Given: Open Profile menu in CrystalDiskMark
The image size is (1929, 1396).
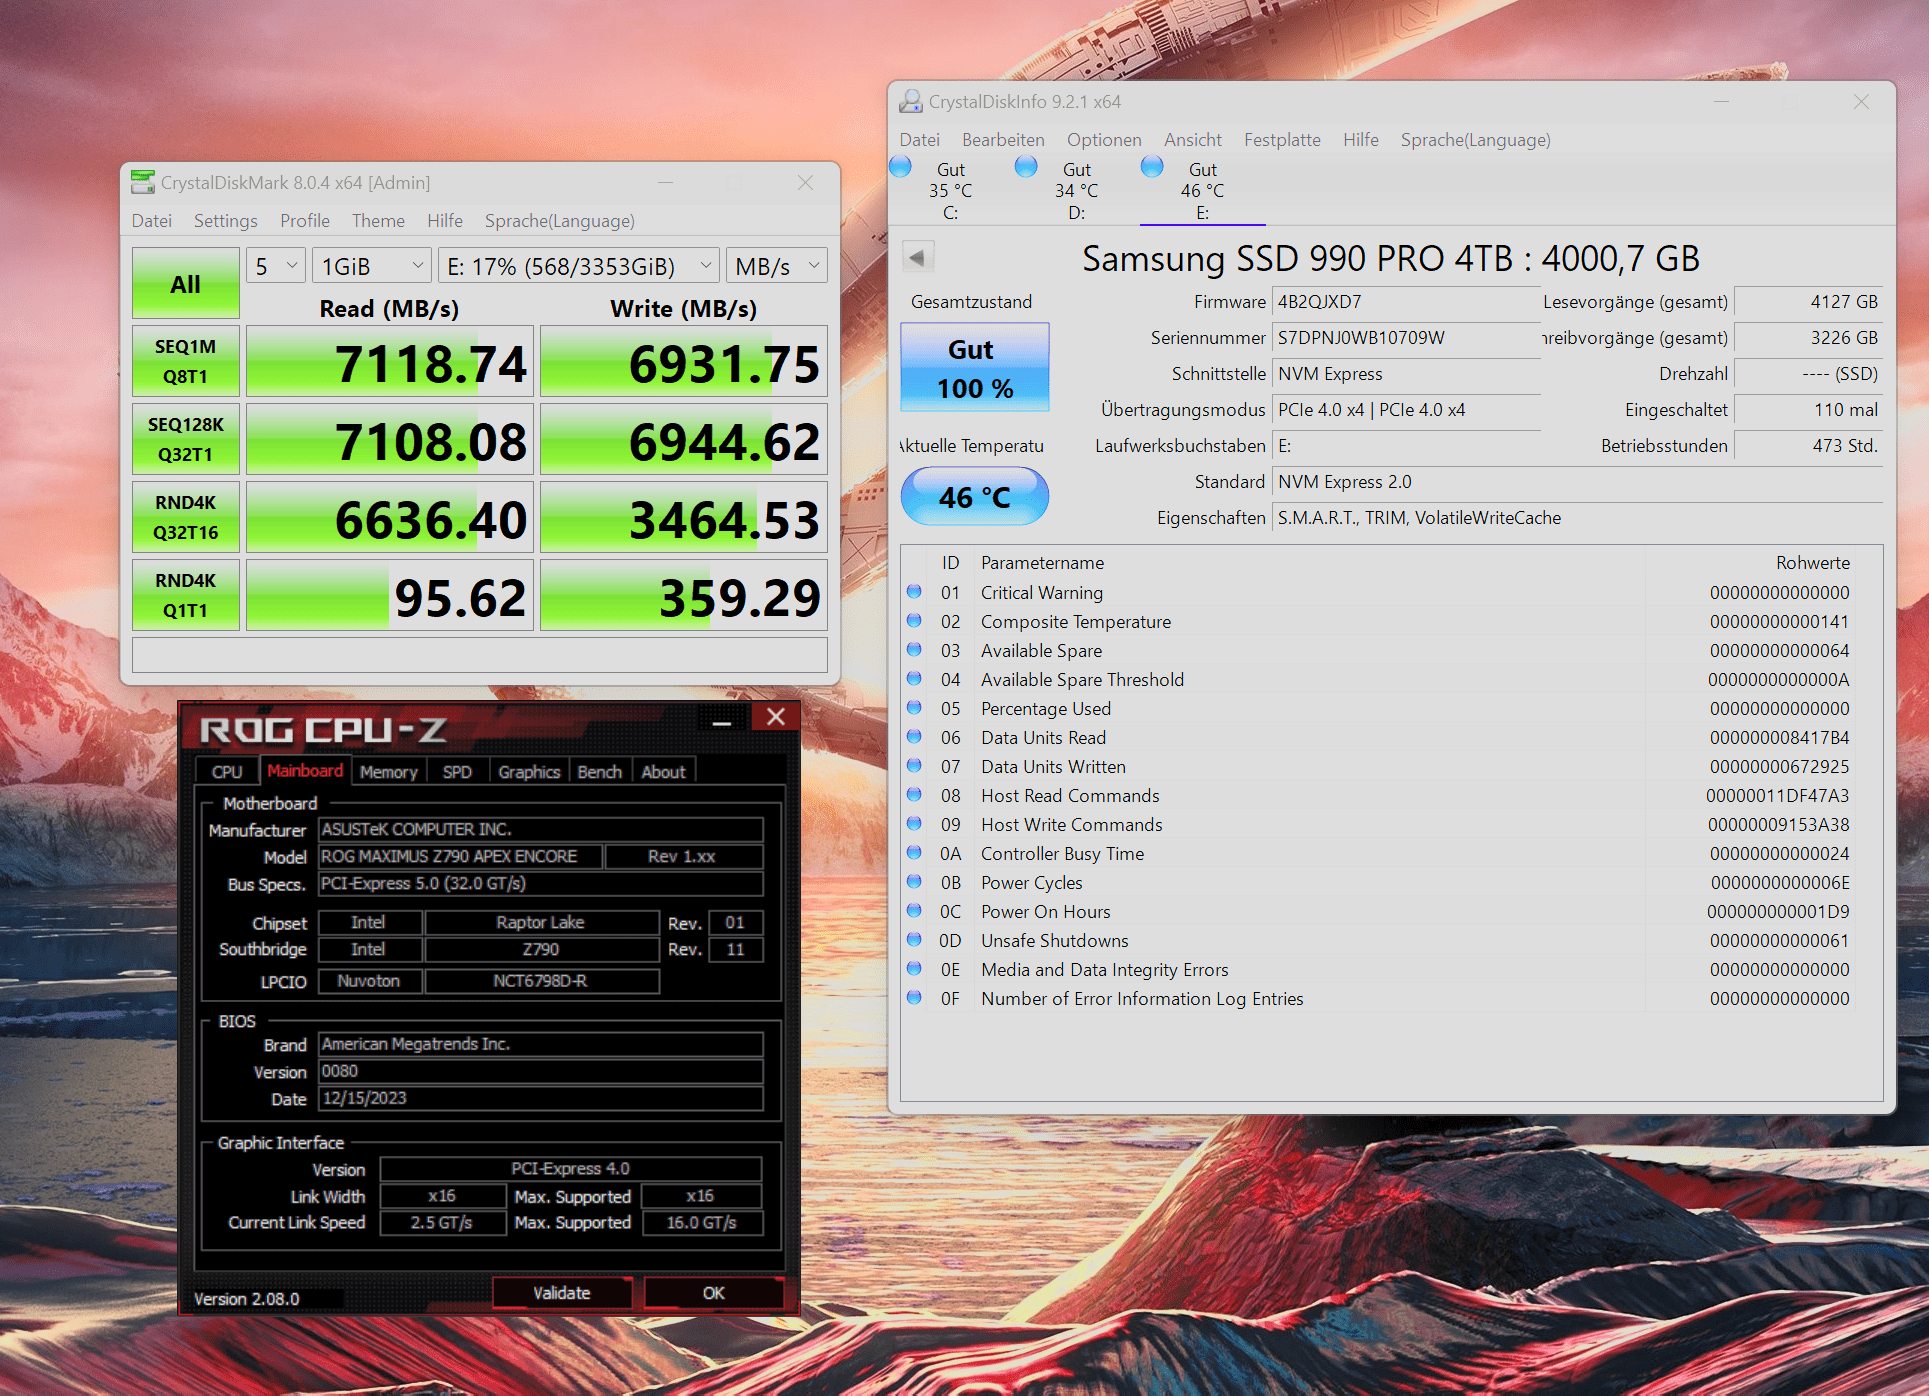Looking at the screenshot, I should pos(305,221).
